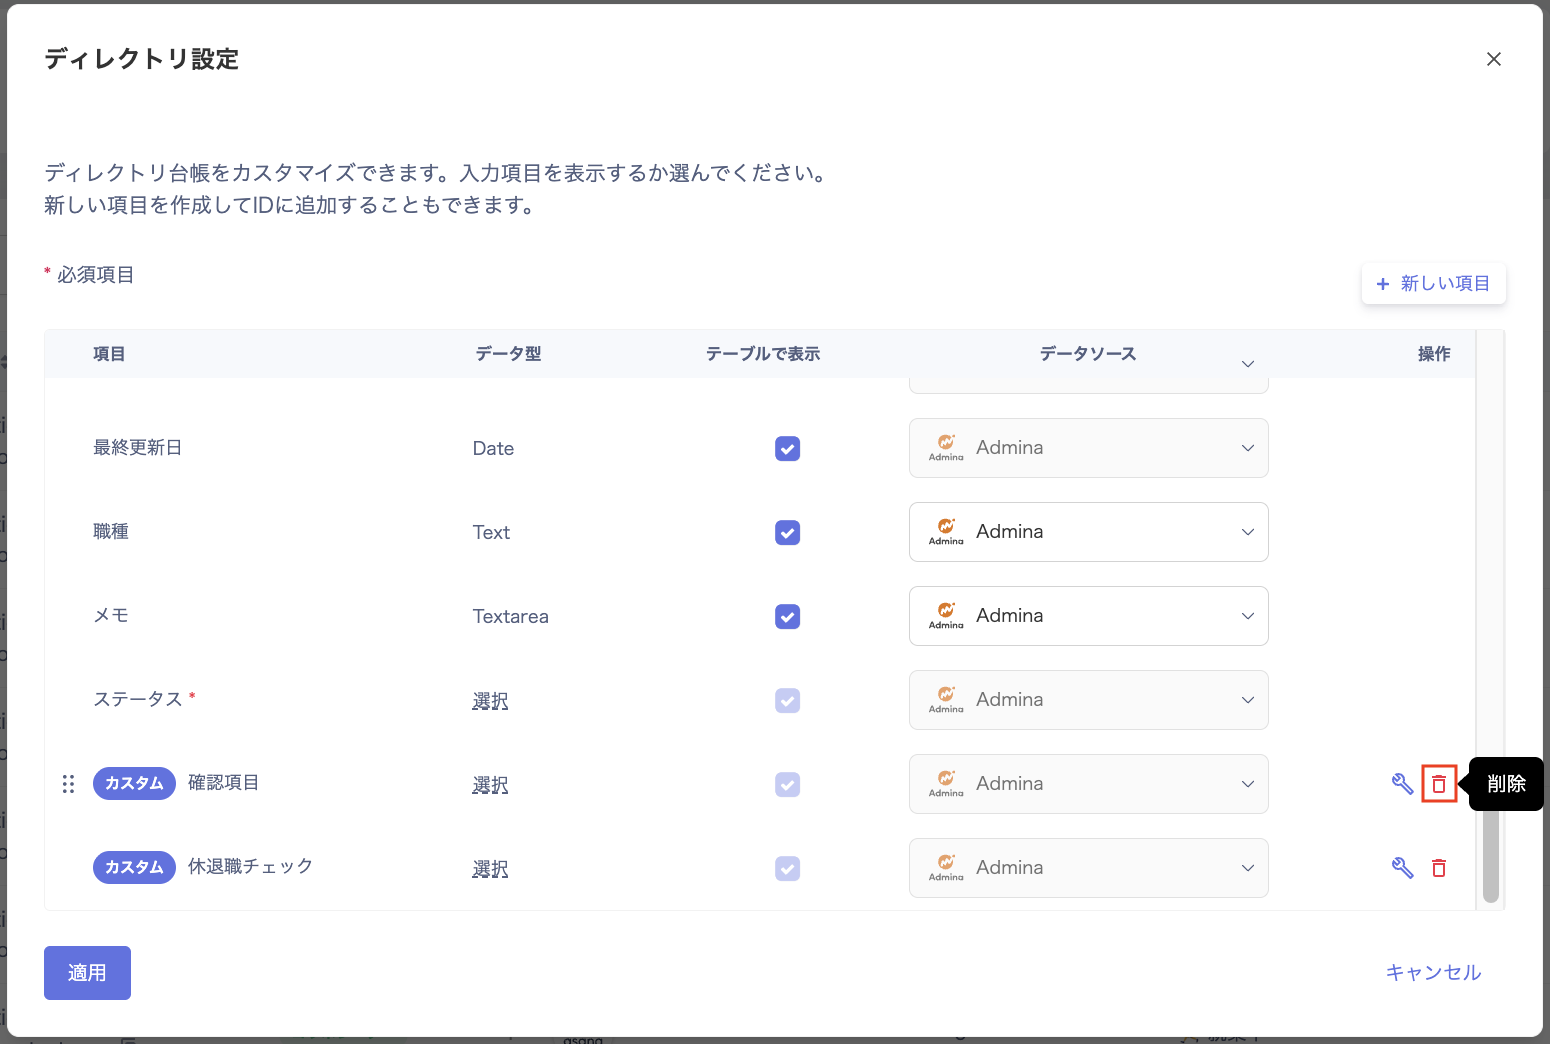The image size is (1550, 1044).
Task: Uncheck table display for 最終更新日
Action: [787, 449]
